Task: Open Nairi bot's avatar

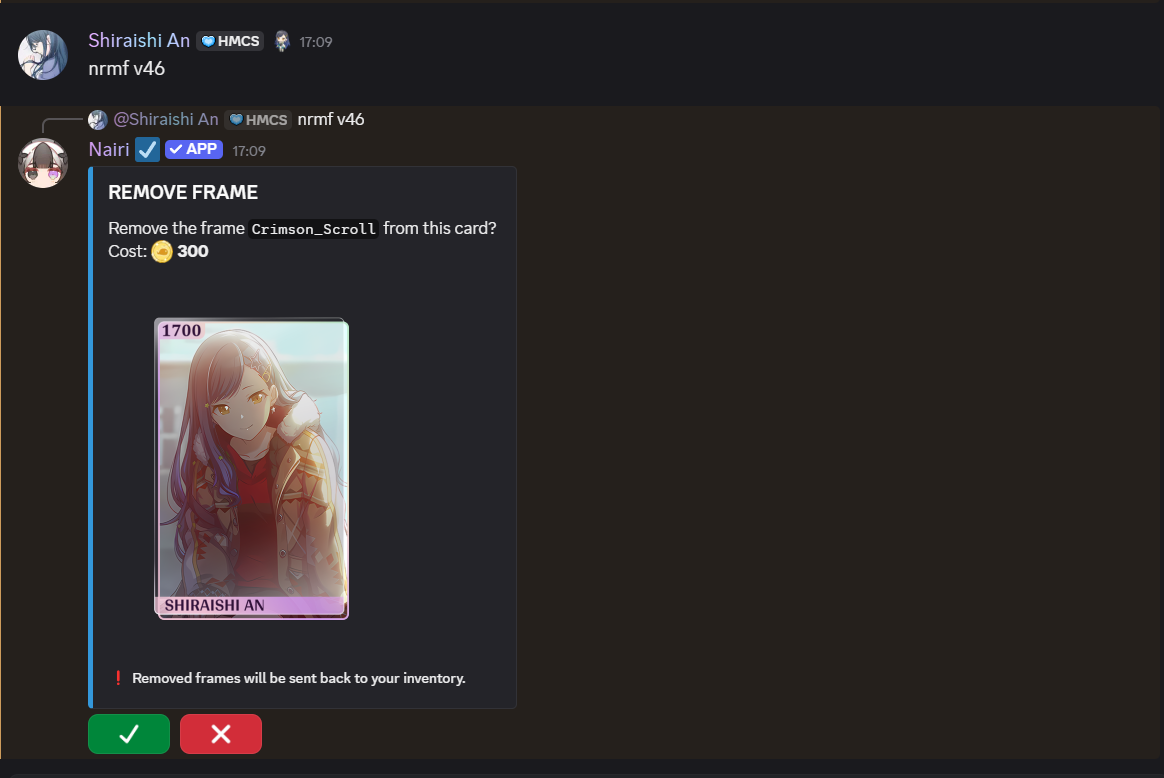Action: pyautogui.click(x=43, y=163)
